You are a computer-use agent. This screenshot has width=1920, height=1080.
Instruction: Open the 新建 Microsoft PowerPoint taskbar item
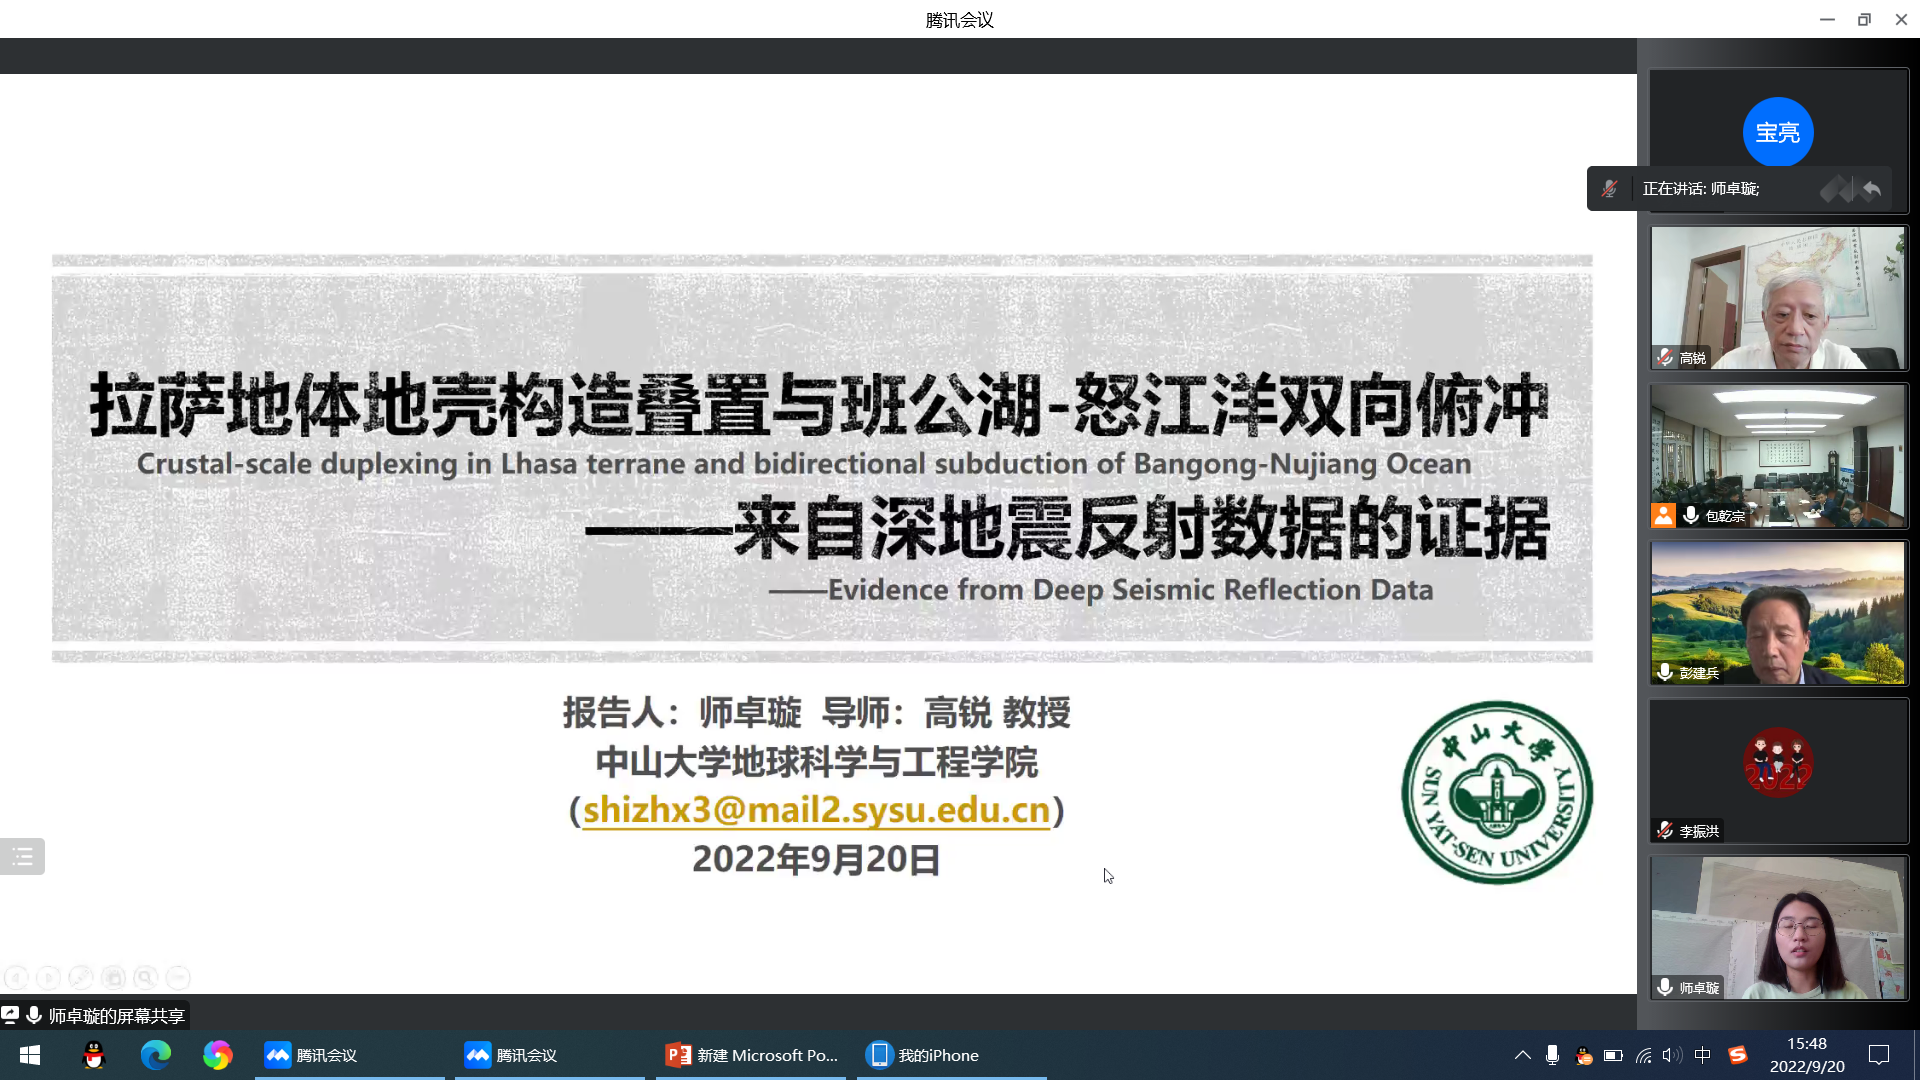tap(751, 1055)
